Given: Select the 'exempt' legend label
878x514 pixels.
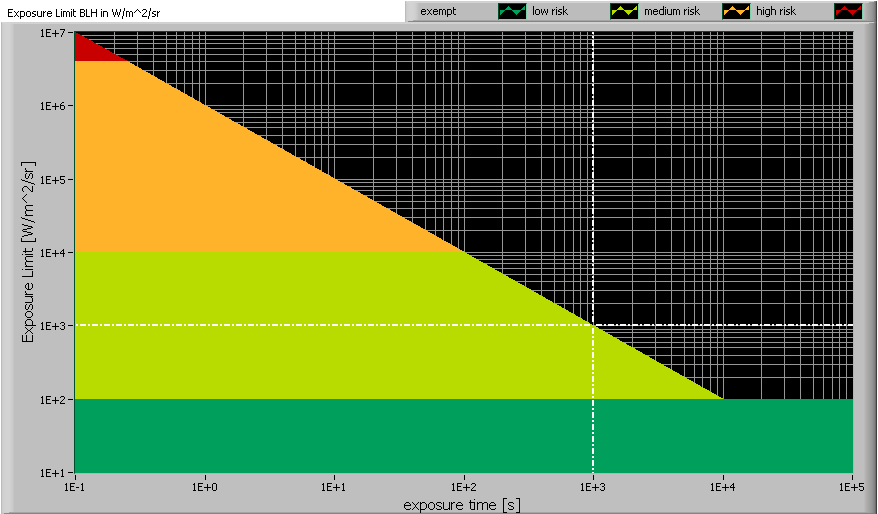Looking at the screenshot, I should pyautogui.click(x=438, y=11).
